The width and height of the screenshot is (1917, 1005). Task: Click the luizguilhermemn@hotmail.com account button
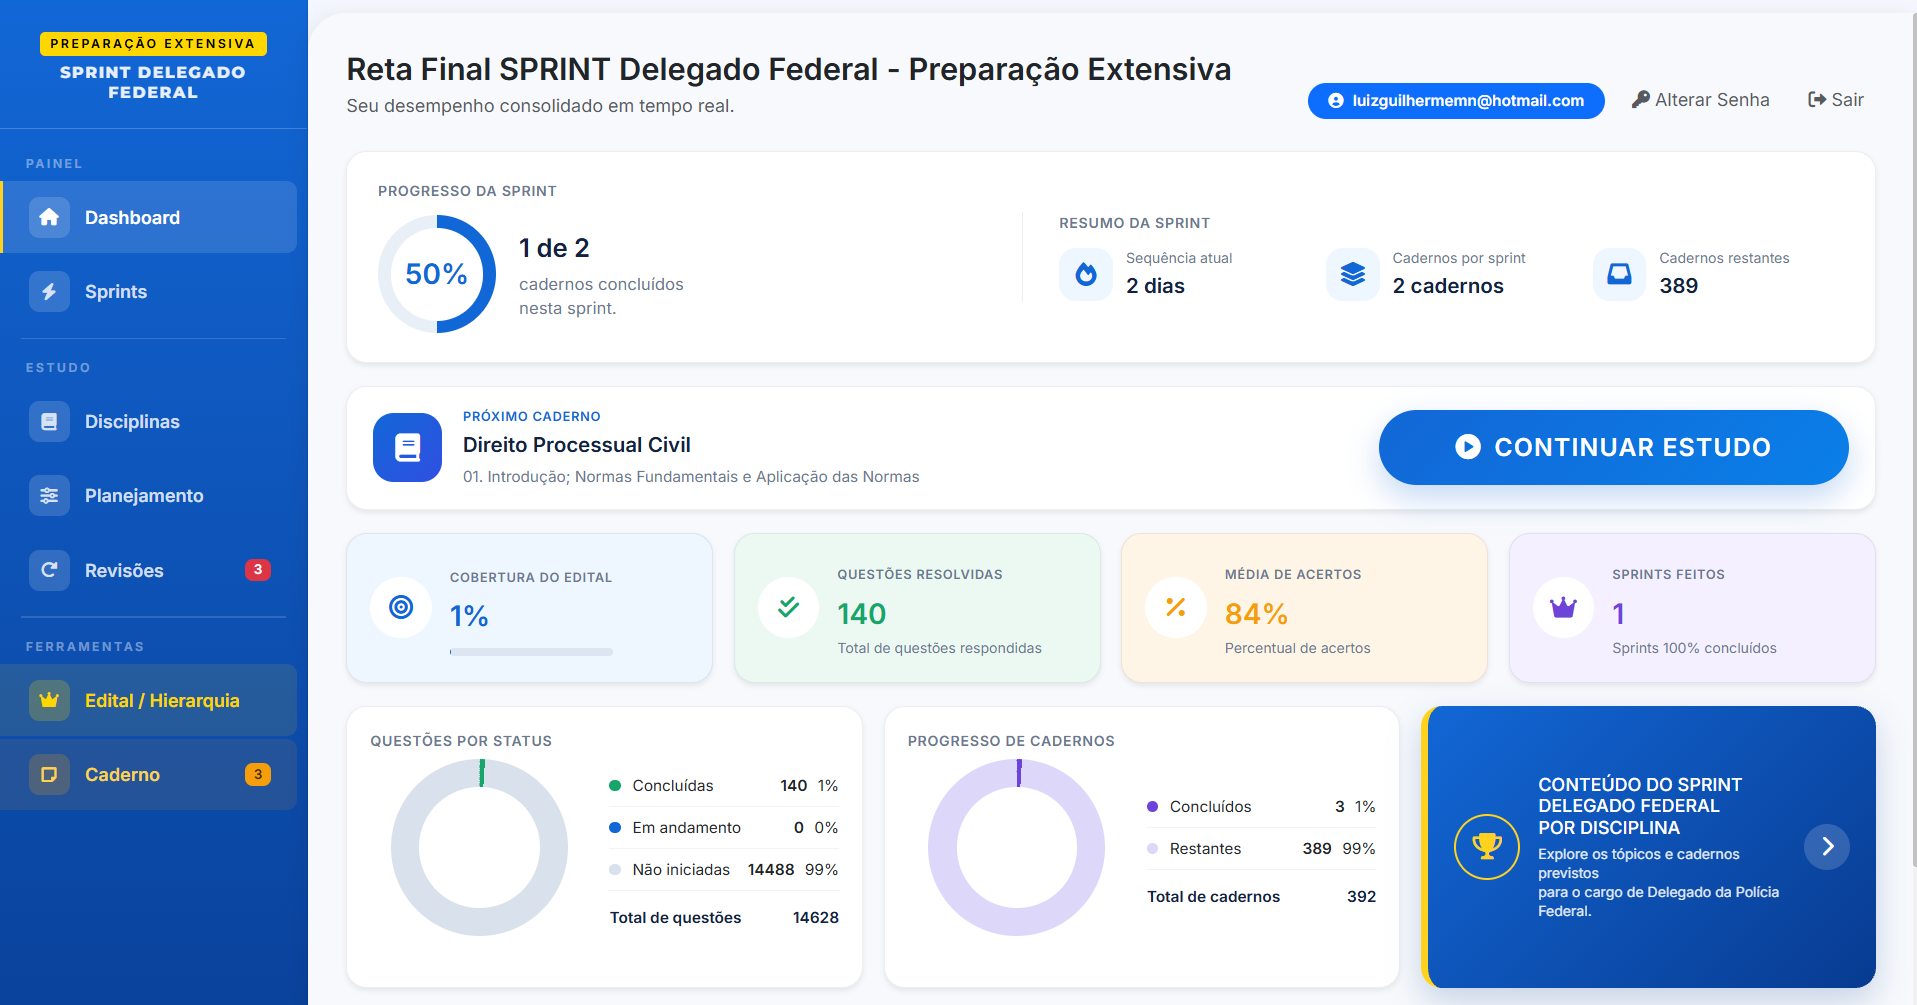pyautogui.click(x=1456, y=101)
